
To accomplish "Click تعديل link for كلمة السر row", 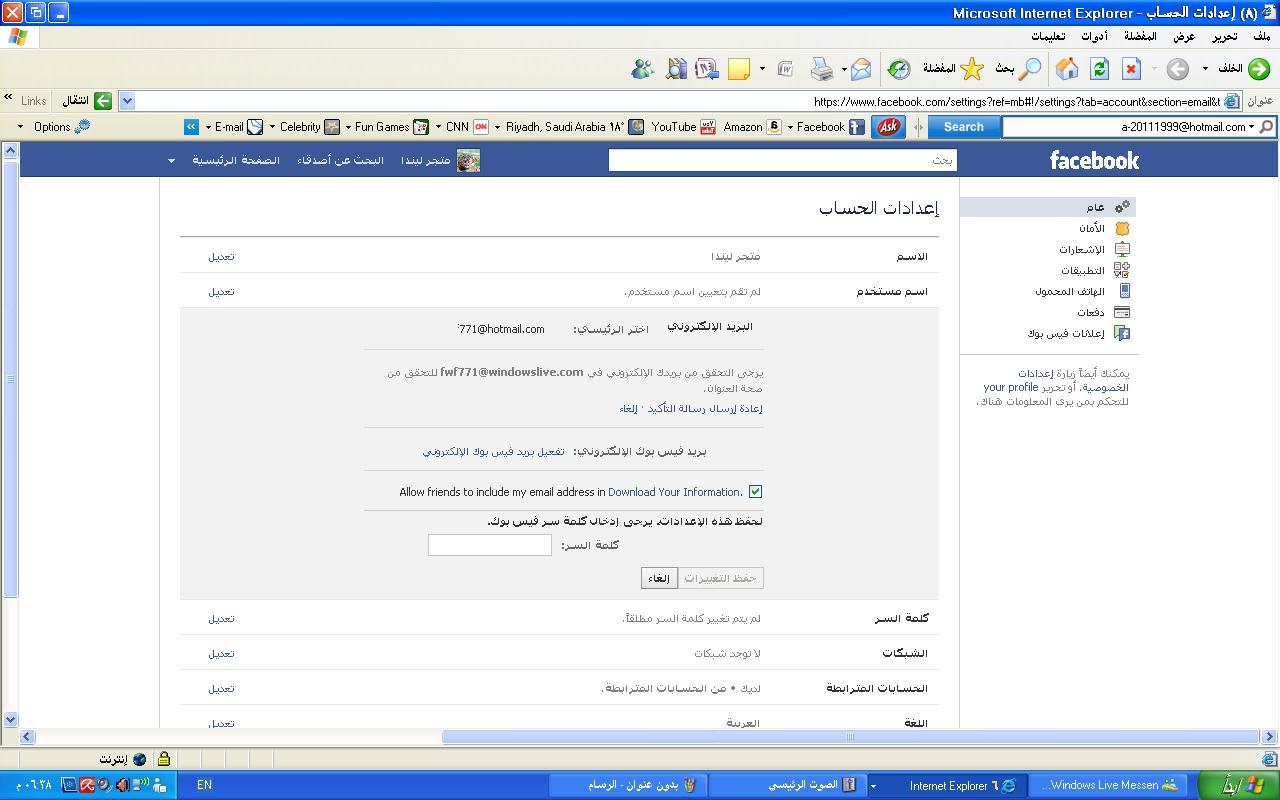I will tap(221, 618).
